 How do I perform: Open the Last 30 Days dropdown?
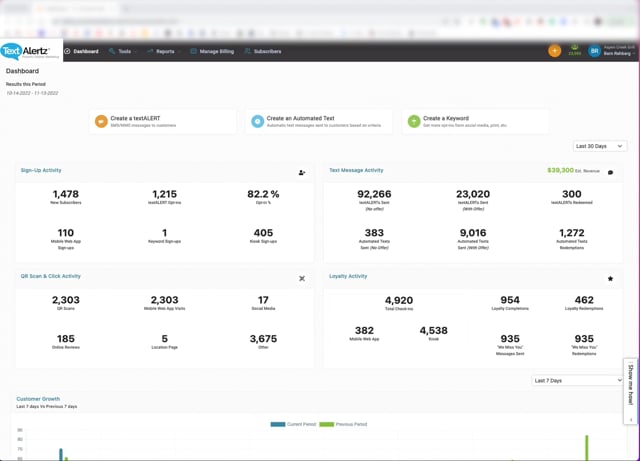[x=600, y=146]
